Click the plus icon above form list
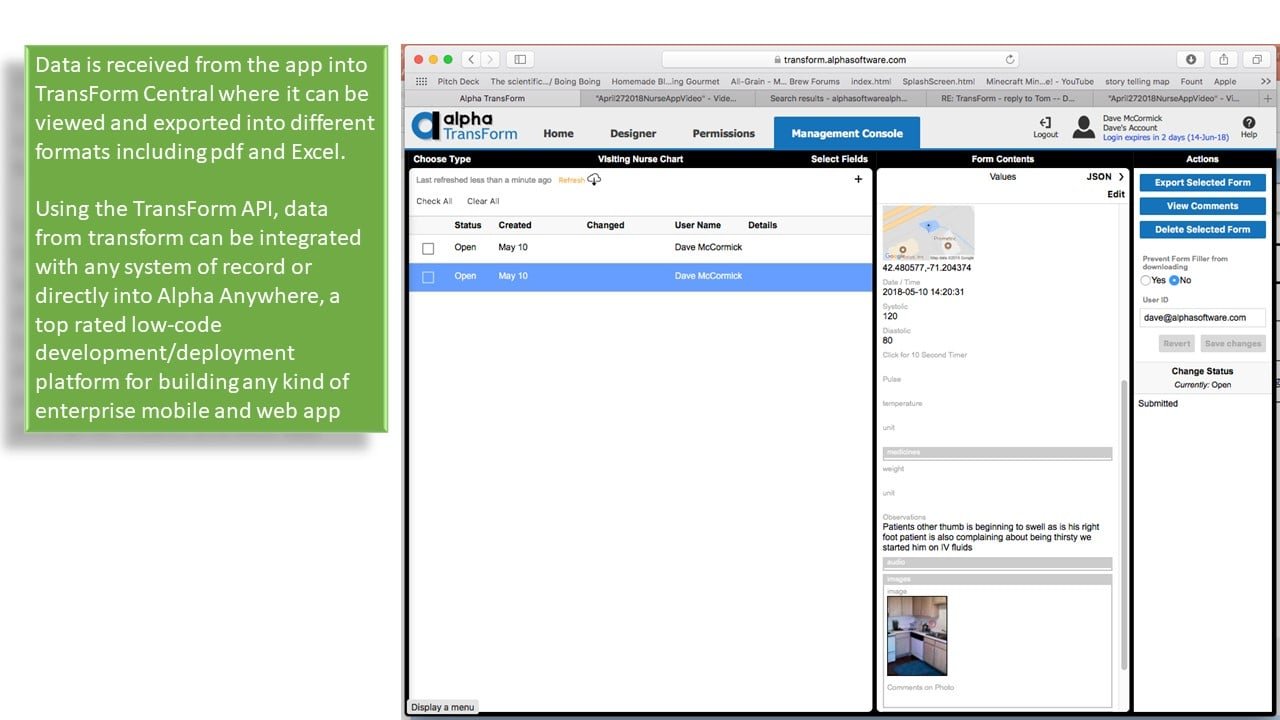The height and width of the screenshot is (720, 1280). pos(858,180)
